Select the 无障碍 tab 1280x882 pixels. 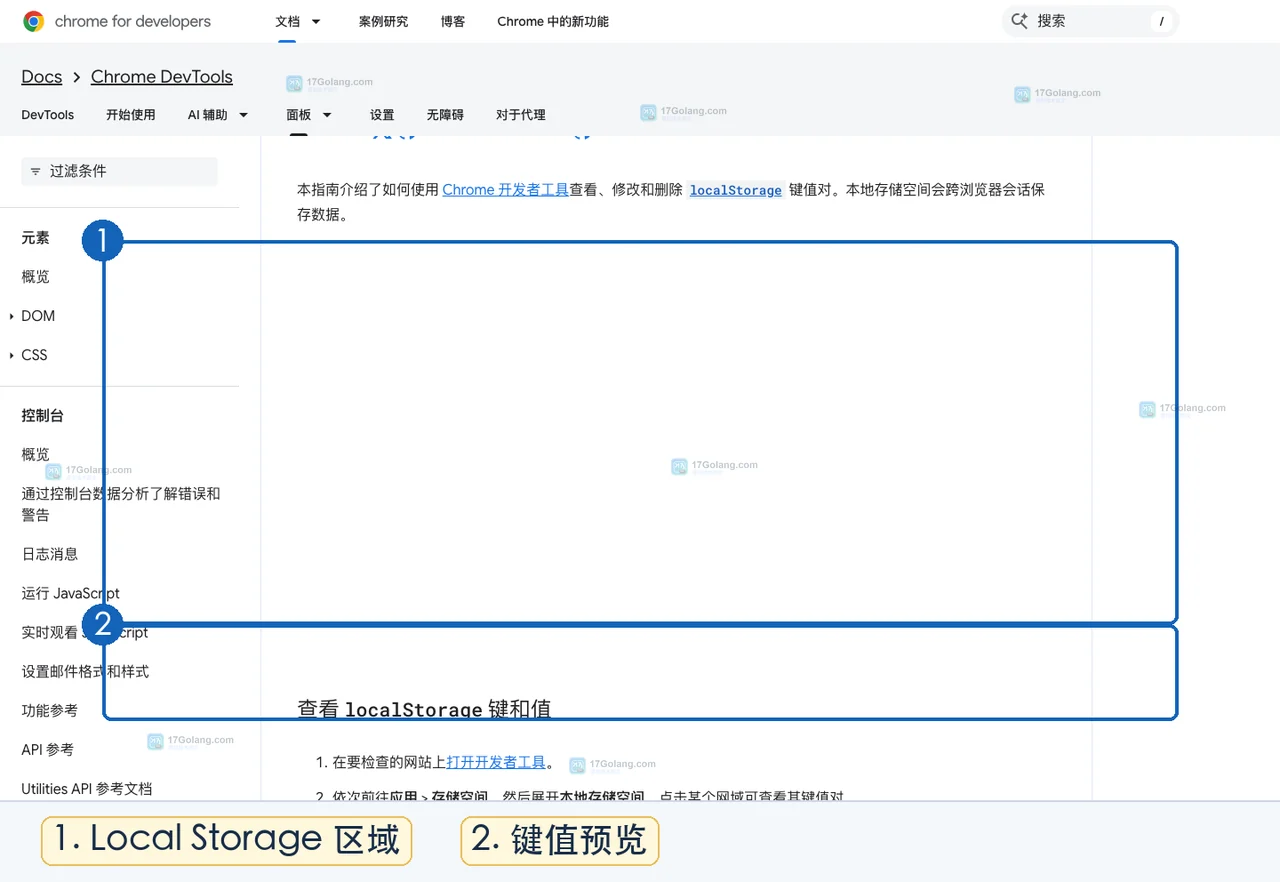click(x=445, y=115)
